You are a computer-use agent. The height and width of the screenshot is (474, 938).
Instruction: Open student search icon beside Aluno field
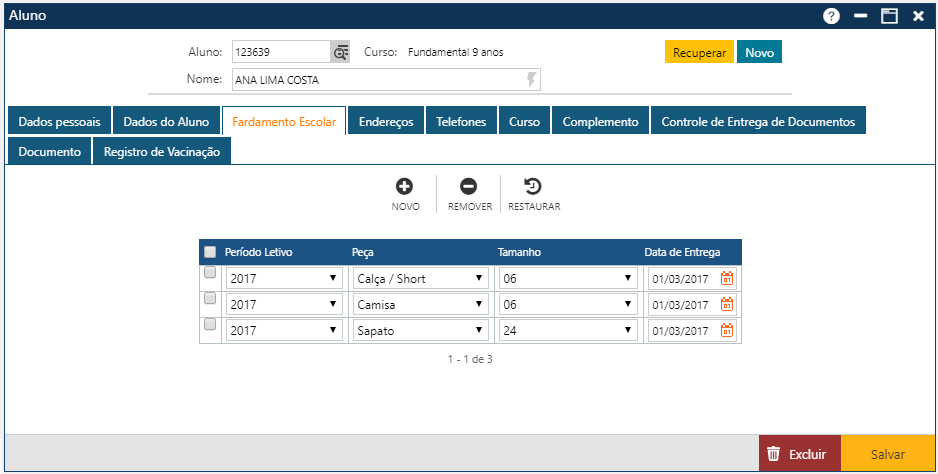341,52
